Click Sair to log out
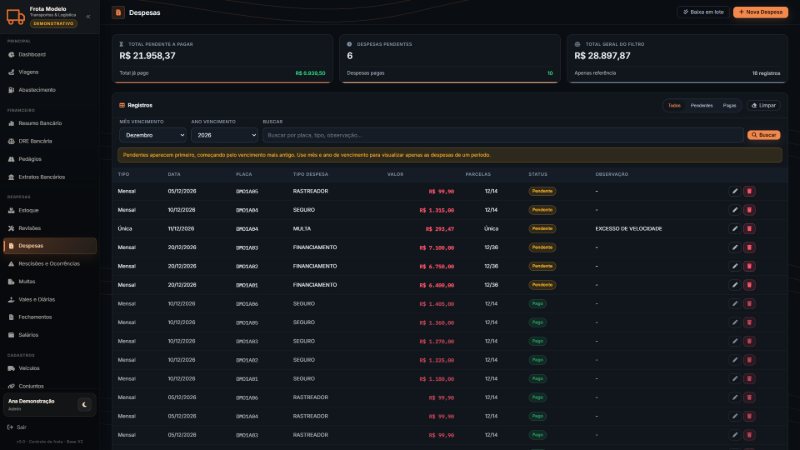This screenshot has width=800, height=450. pyautogui.click(x=17, y=427)
